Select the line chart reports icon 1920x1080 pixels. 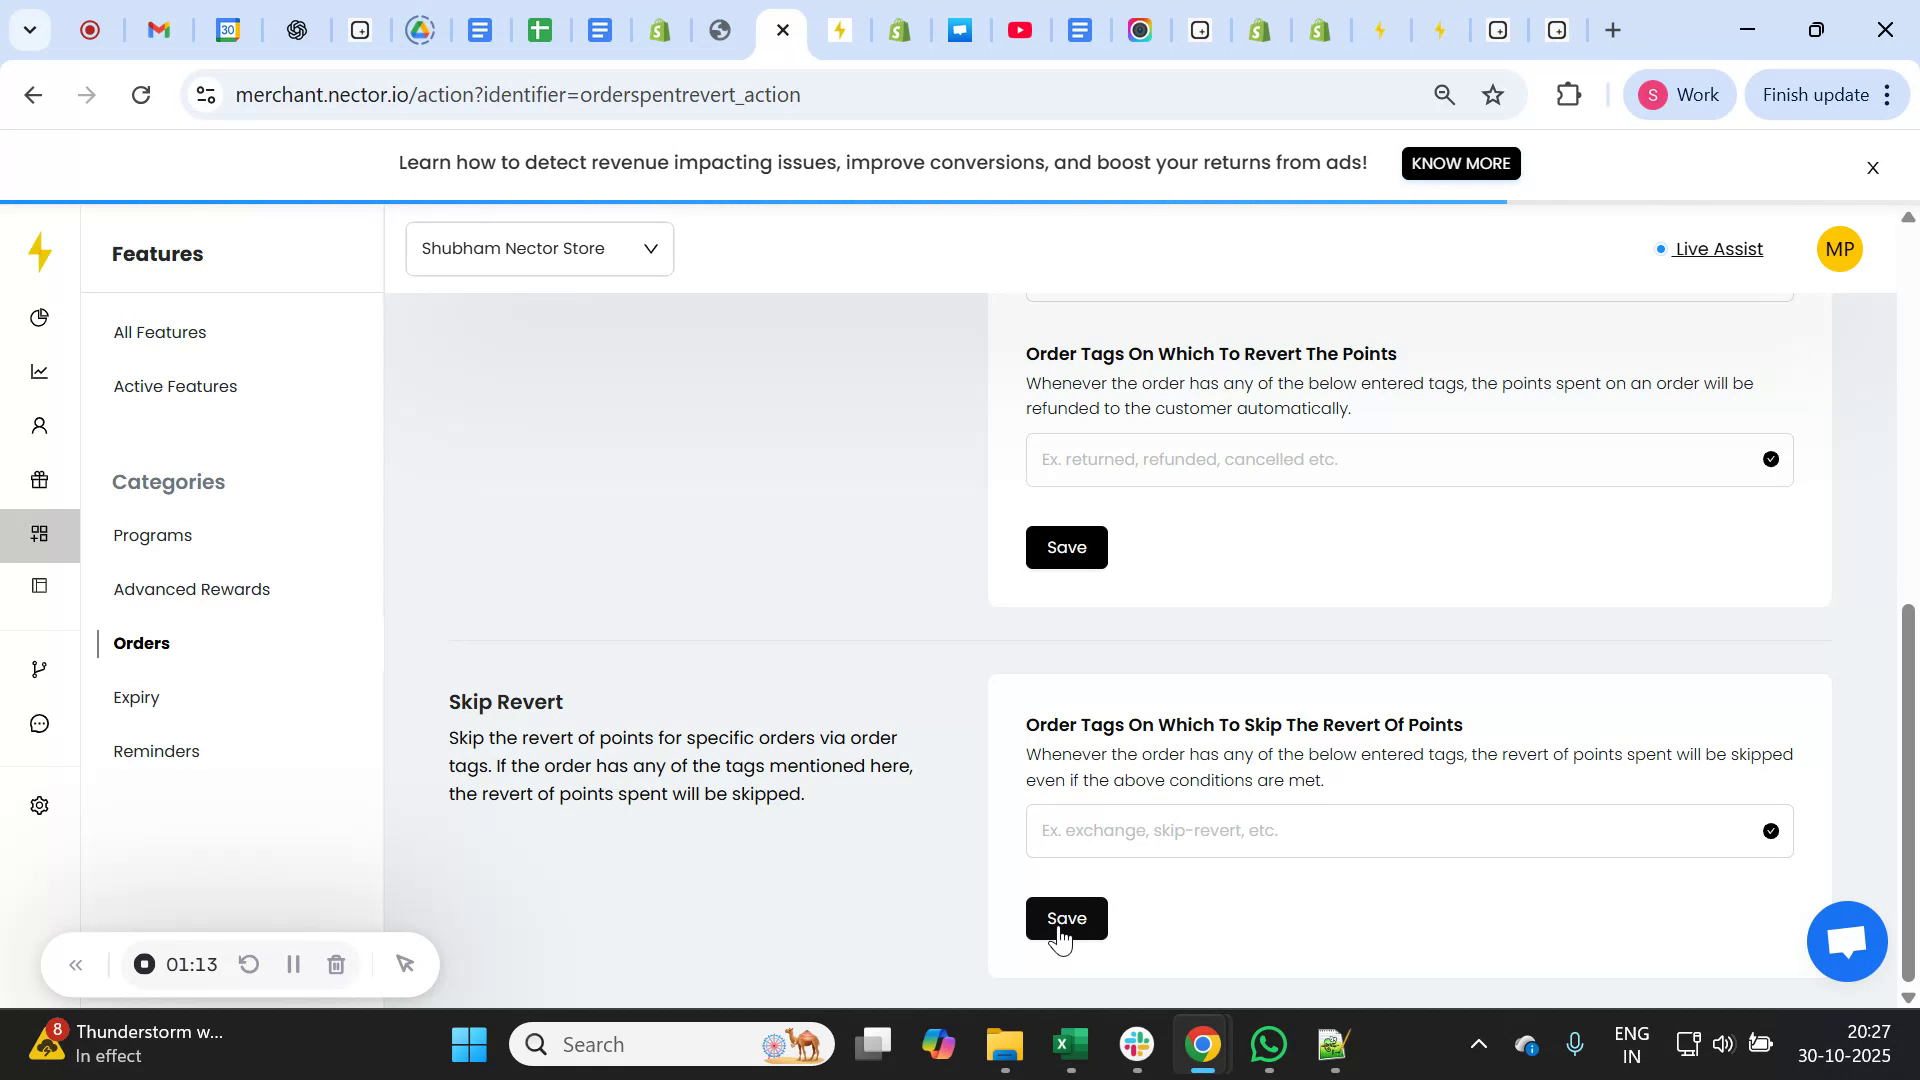click(39, 371)
